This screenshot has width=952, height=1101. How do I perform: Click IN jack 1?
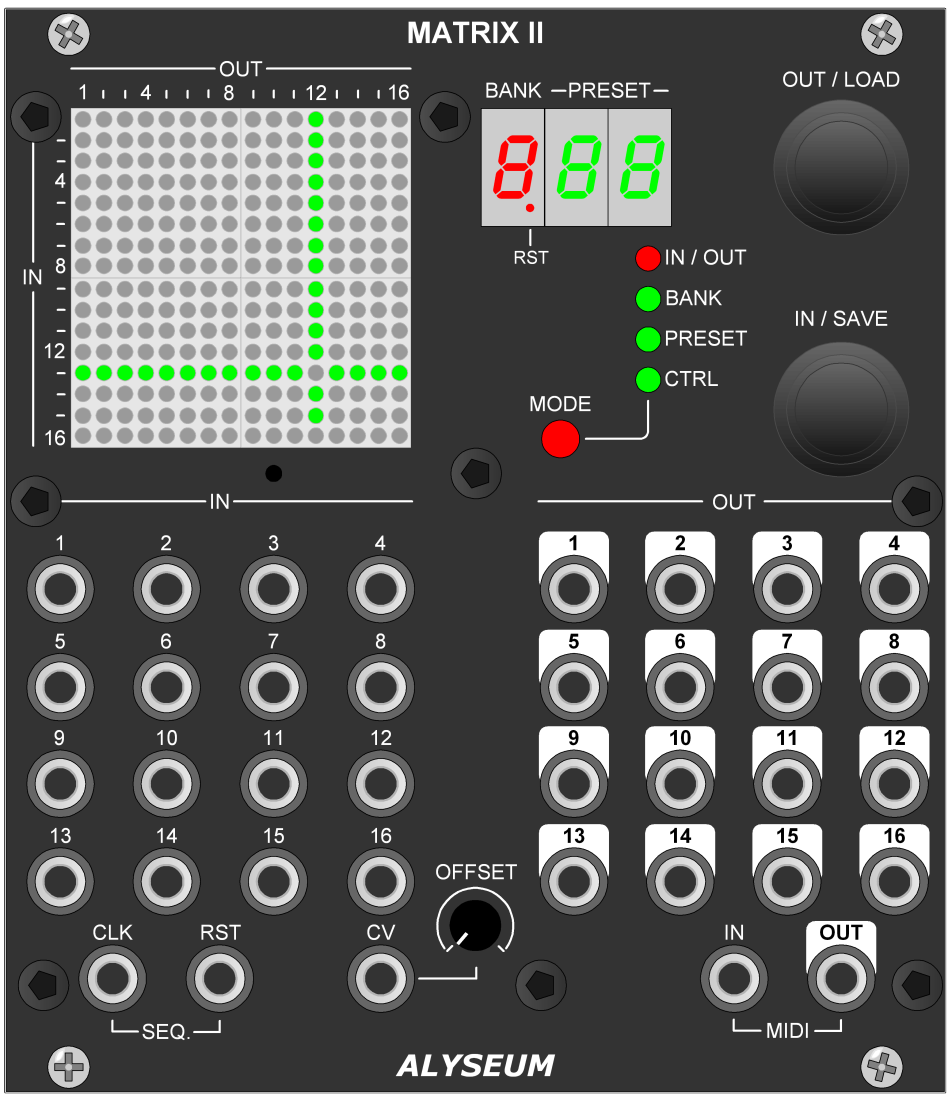tap(60, 589)
